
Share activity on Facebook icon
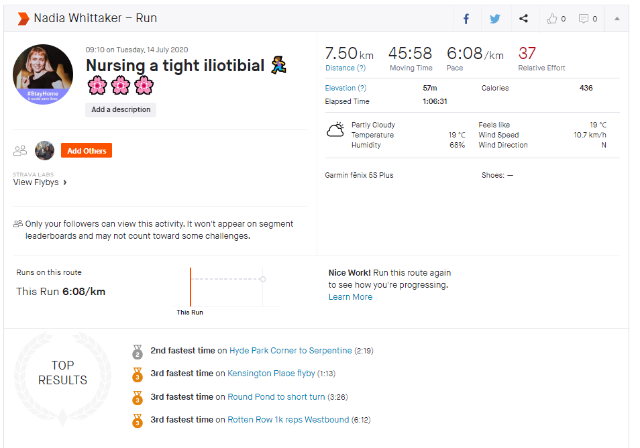pos(466,19)
